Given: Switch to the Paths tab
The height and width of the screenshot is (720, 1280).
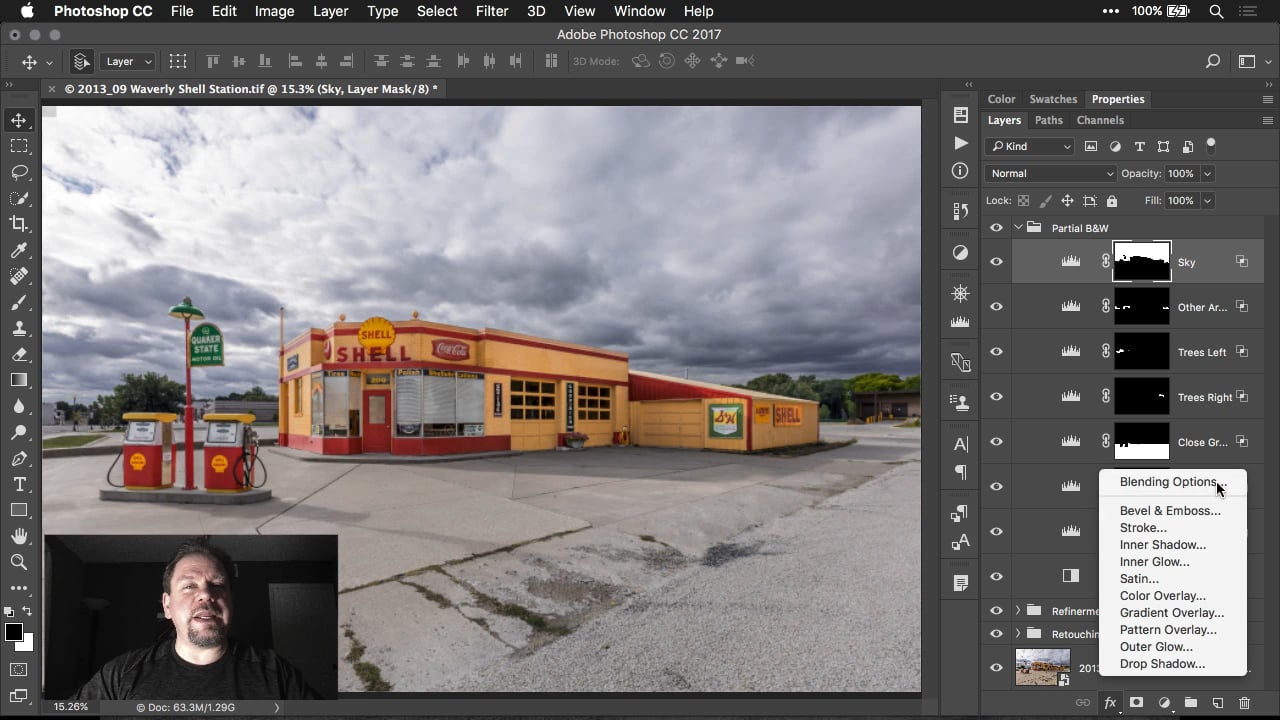Looking at the screenshot, I should pyautogui.click(x=1048, y=120).
